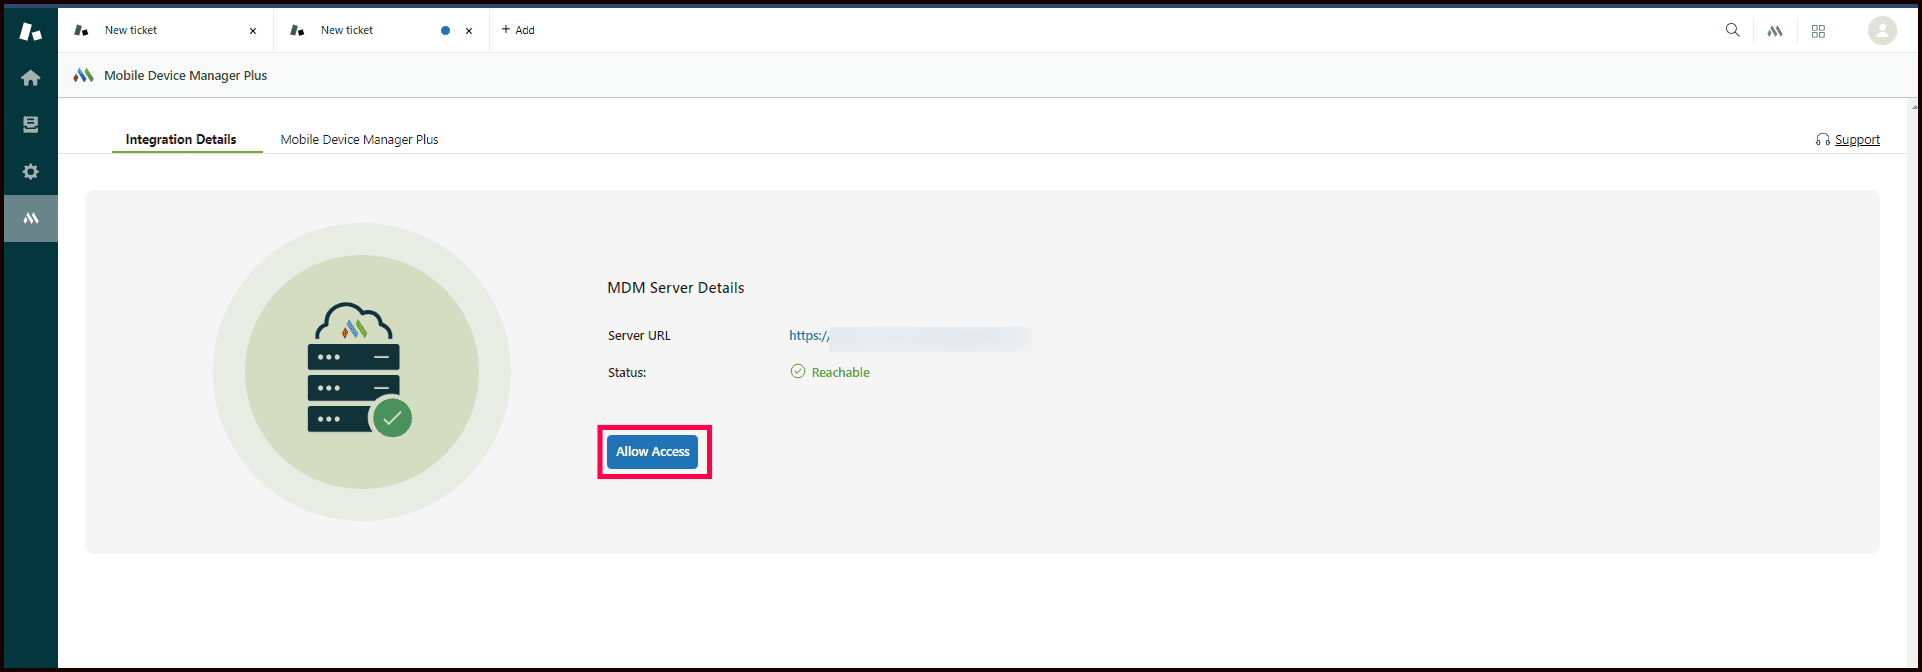Click the Status: label
Viewport: 1922px width, 672px height.
627,373
